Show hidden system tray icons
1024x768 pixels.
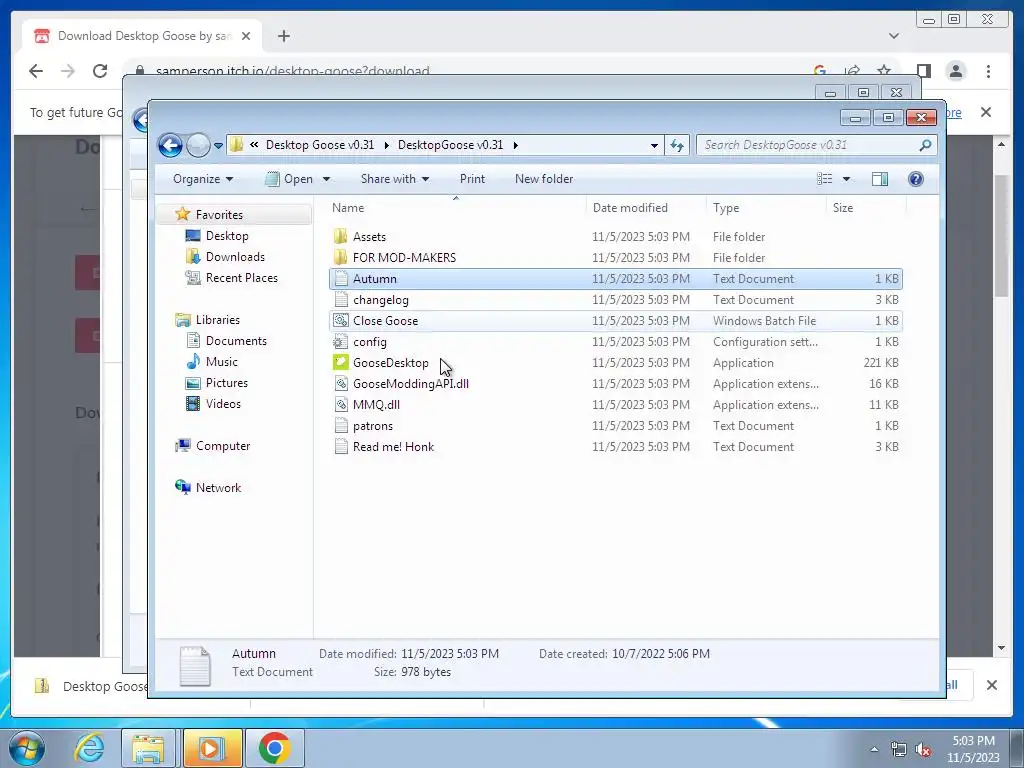coord(874,750)
